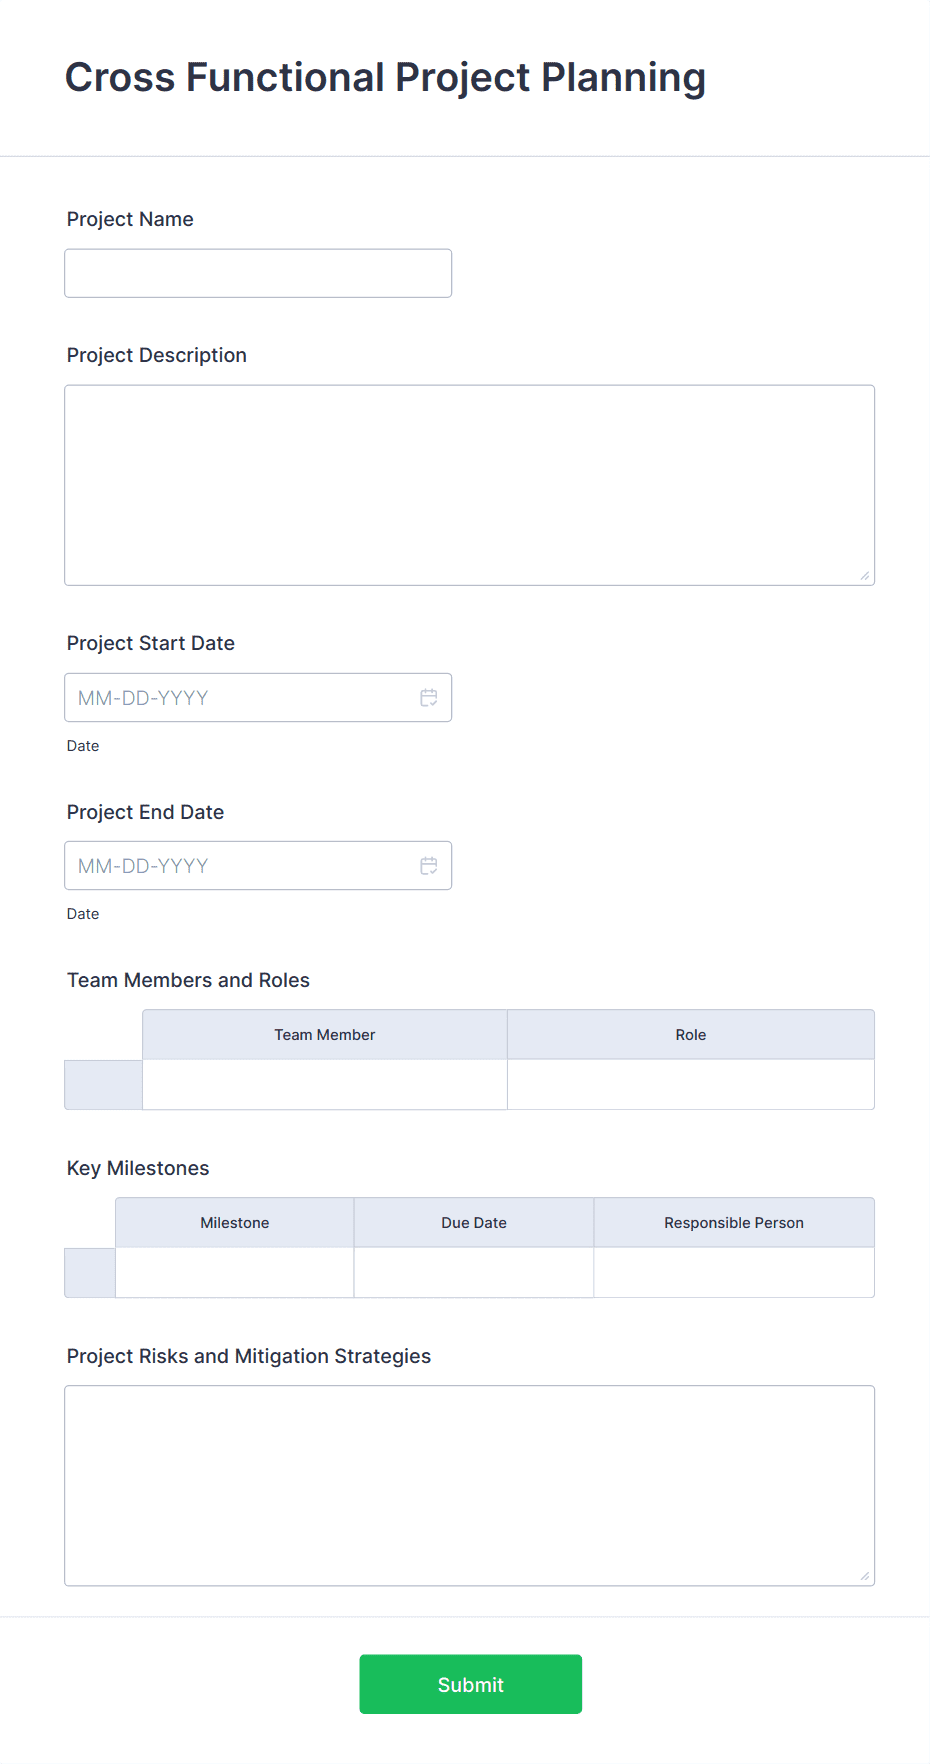
Task: Focus the Project Name input field
Action: point(257,272)
